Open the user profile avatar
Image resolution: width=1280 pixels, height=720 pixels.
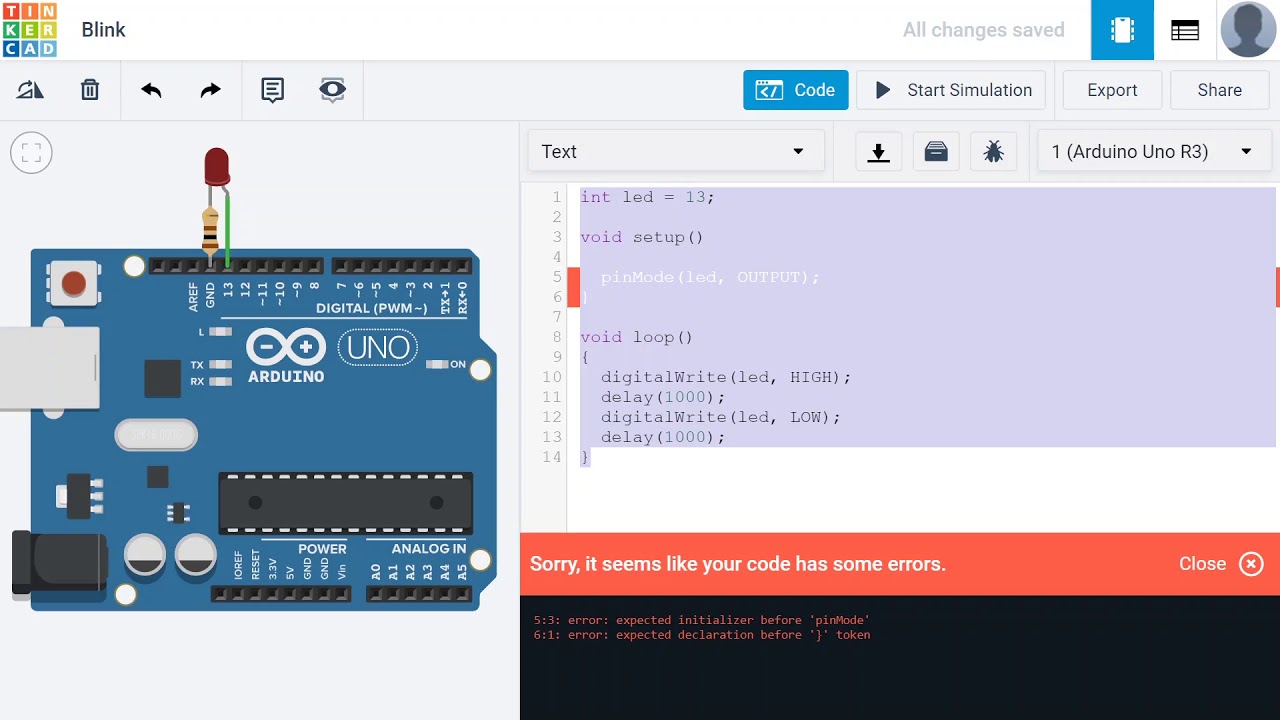(x=1248, y=30)
